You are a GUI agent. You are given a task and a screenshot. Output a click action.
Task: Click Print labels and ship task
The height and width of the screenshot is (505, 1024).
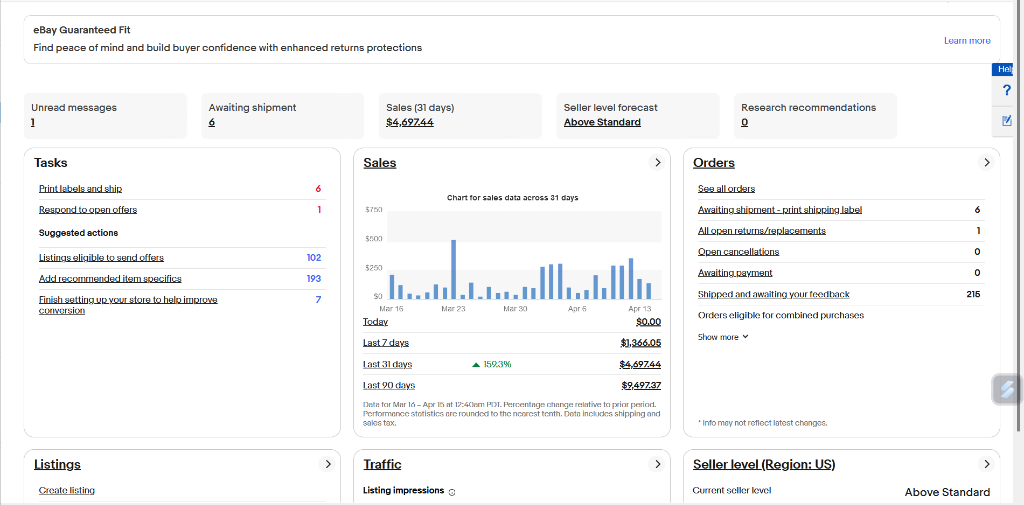80,189
